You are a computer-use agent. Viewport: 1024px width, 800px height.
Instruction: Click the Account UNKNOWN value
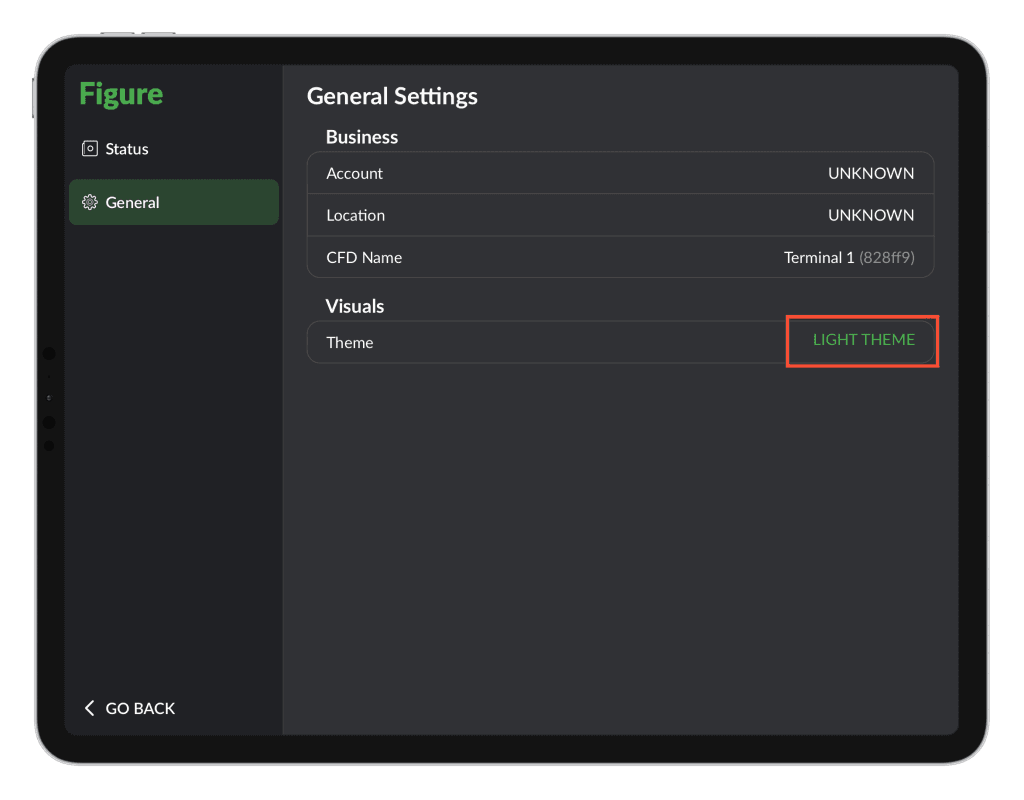point(871,173)
